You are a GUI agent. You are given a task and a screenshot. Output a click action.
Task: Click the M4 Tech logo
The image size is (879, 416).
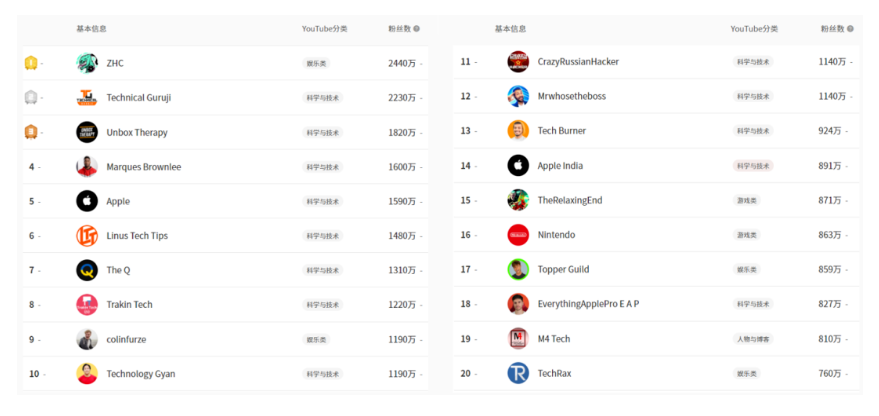(x=518, y=339)
